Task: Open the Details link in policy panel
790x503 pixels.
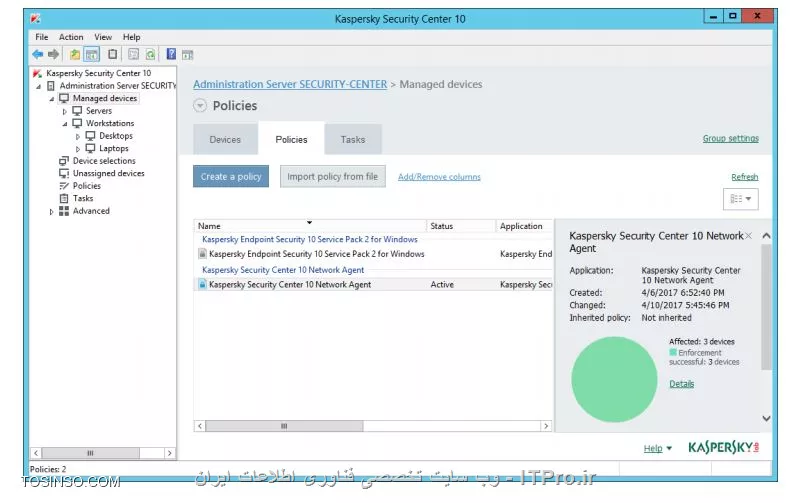Action: (682, 384)
